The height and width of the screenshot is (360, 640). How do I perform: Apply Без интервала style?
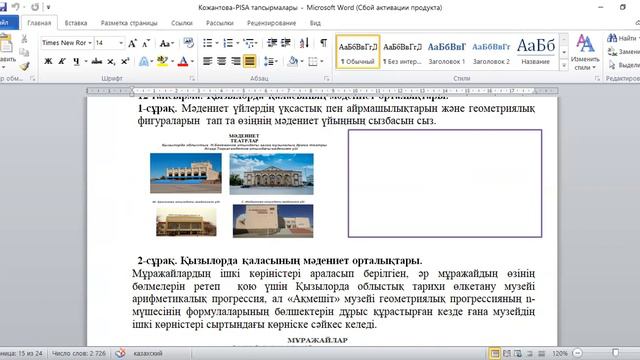point(402,52)
